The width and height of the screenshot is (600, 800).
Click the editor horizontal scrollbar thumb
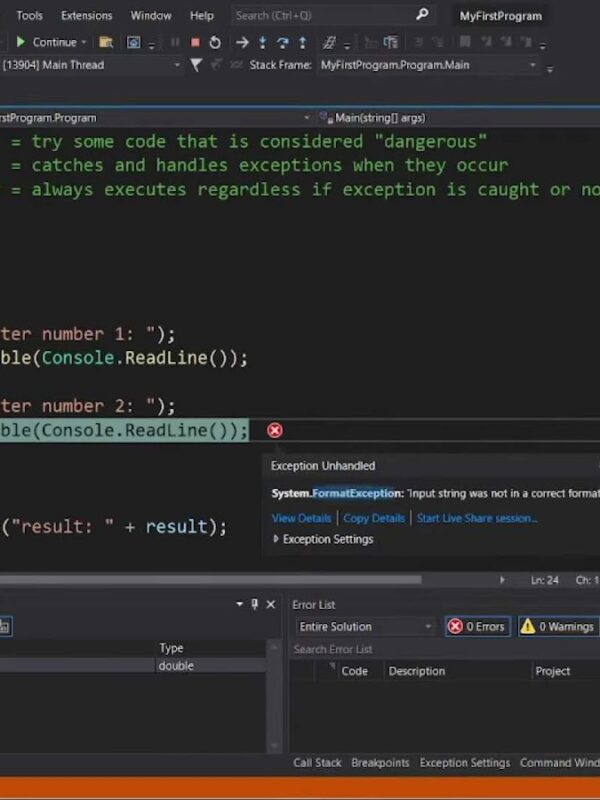click(x=211, y=580)
